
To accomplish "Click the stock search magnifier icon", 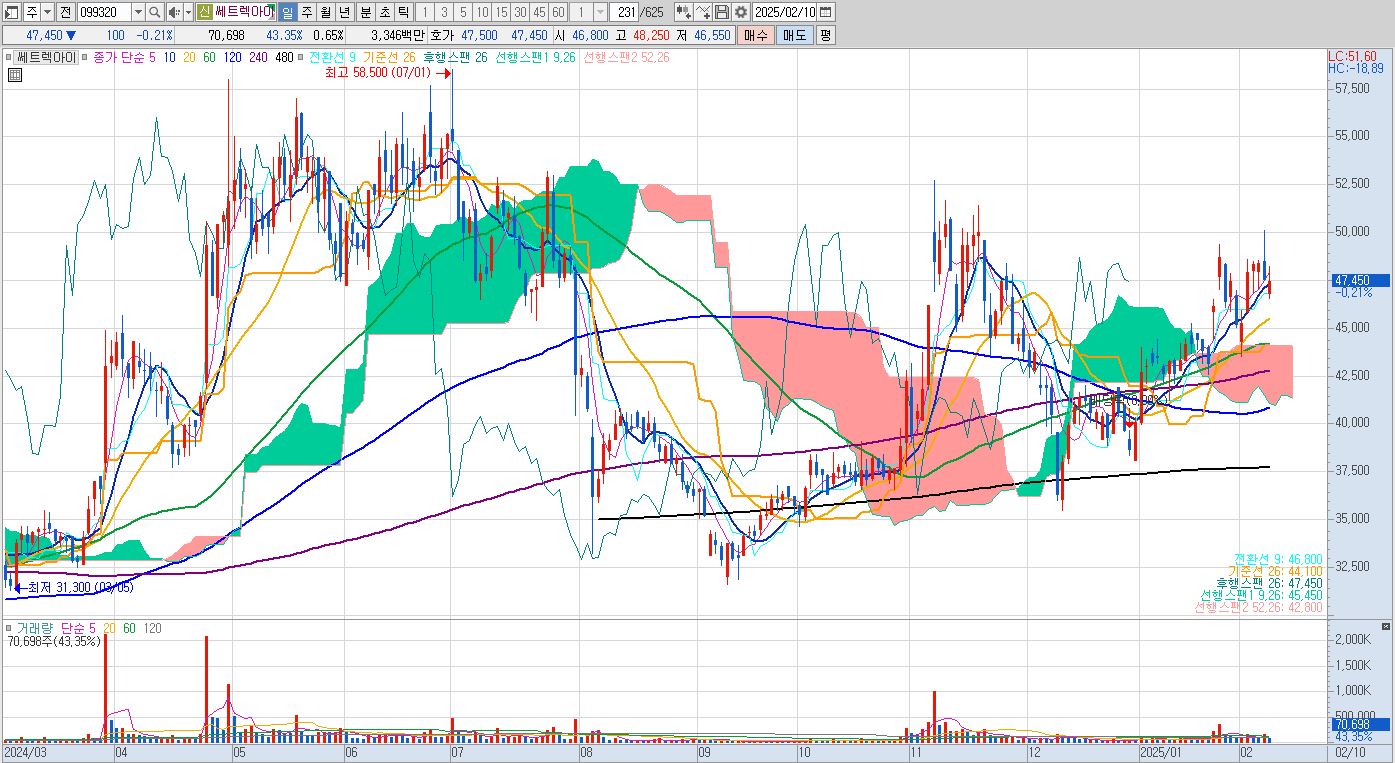I will point(154,12).
